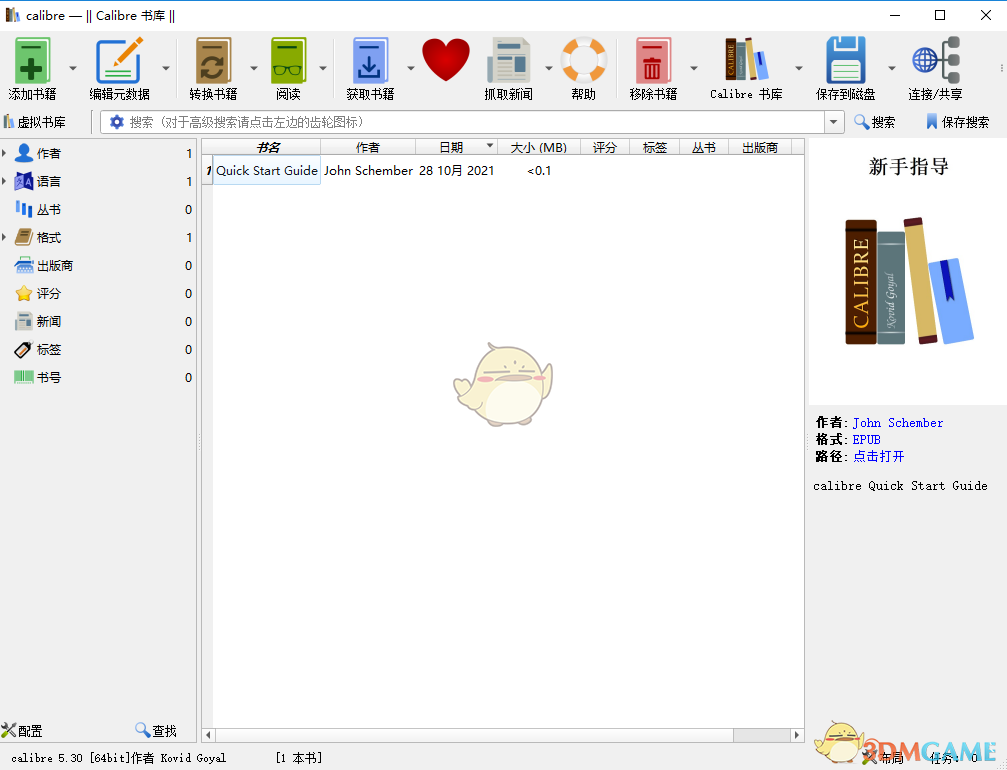This screenshot has width=1007, height=770.
Task: Open book folder via 点击打开 link
Action: pyautogui.click(x=878, y=456)
